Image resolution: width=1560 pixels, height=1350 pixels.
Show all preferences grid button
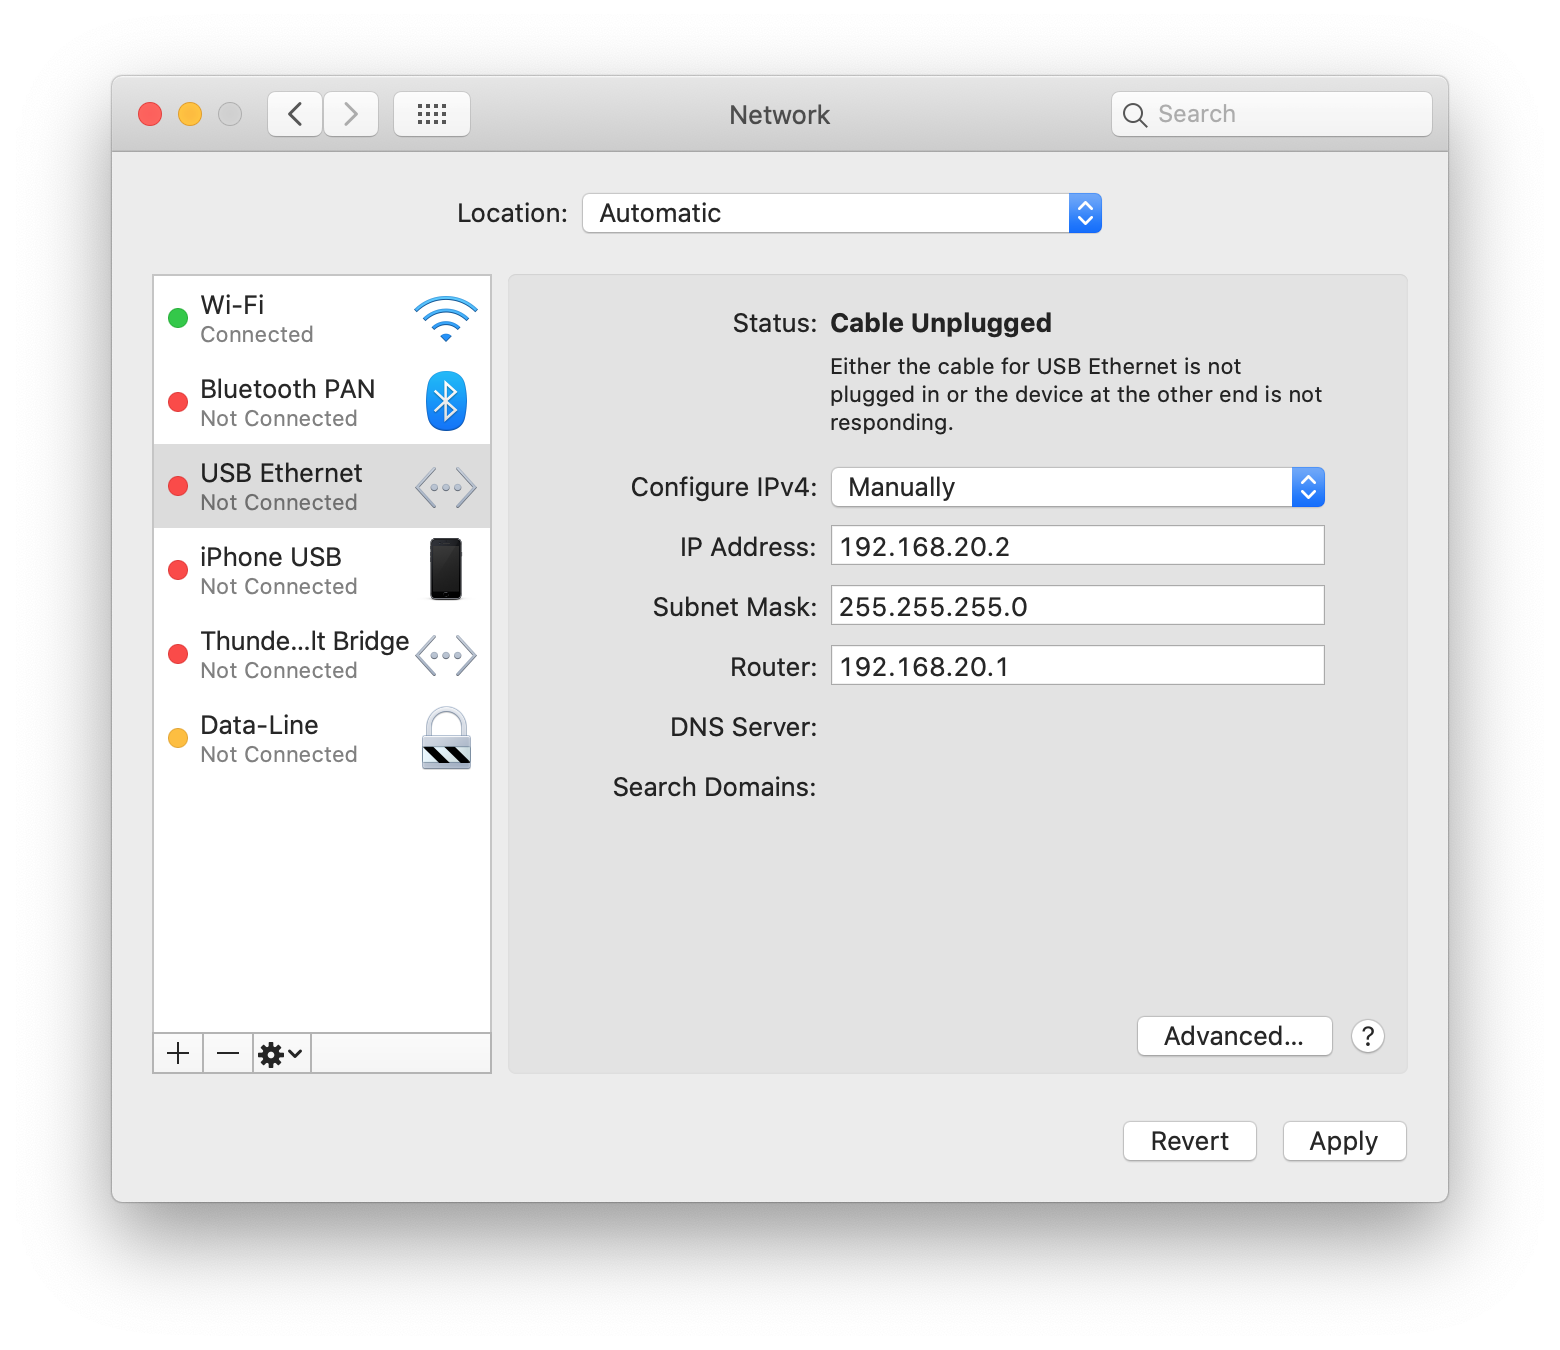[x=432, y=114]
